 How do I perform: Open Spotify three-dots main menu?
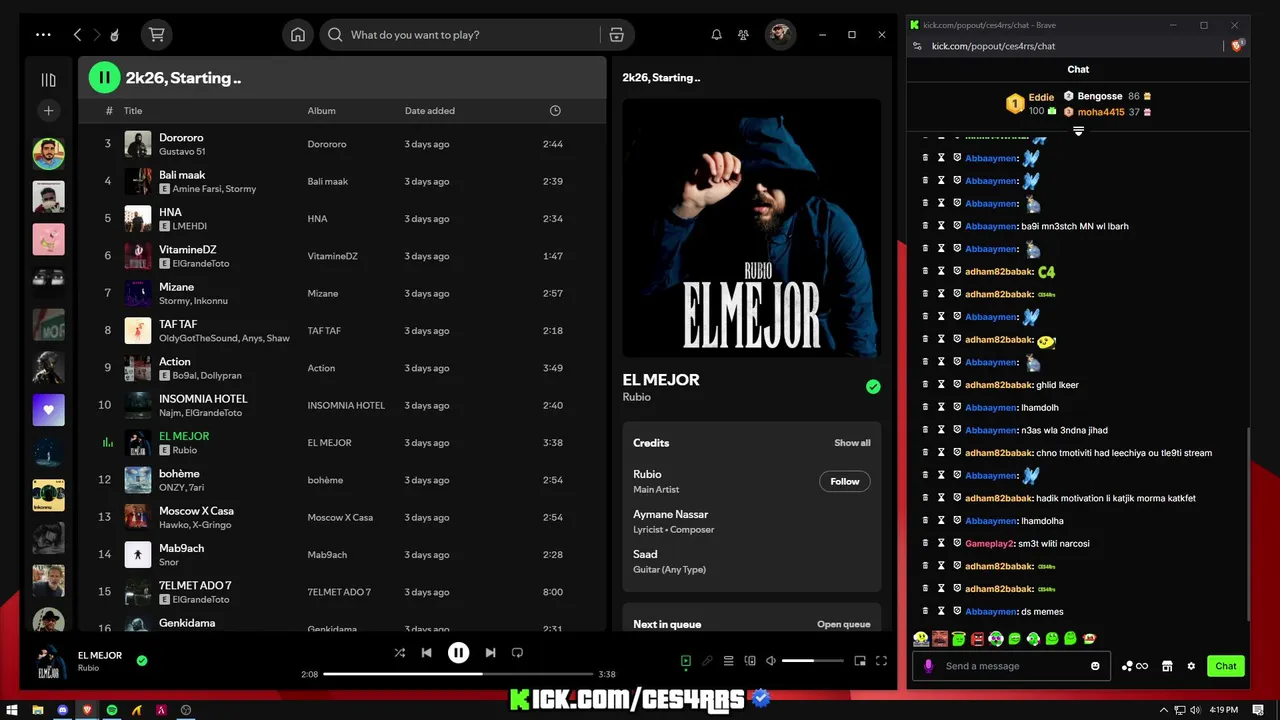click(43, 34)
